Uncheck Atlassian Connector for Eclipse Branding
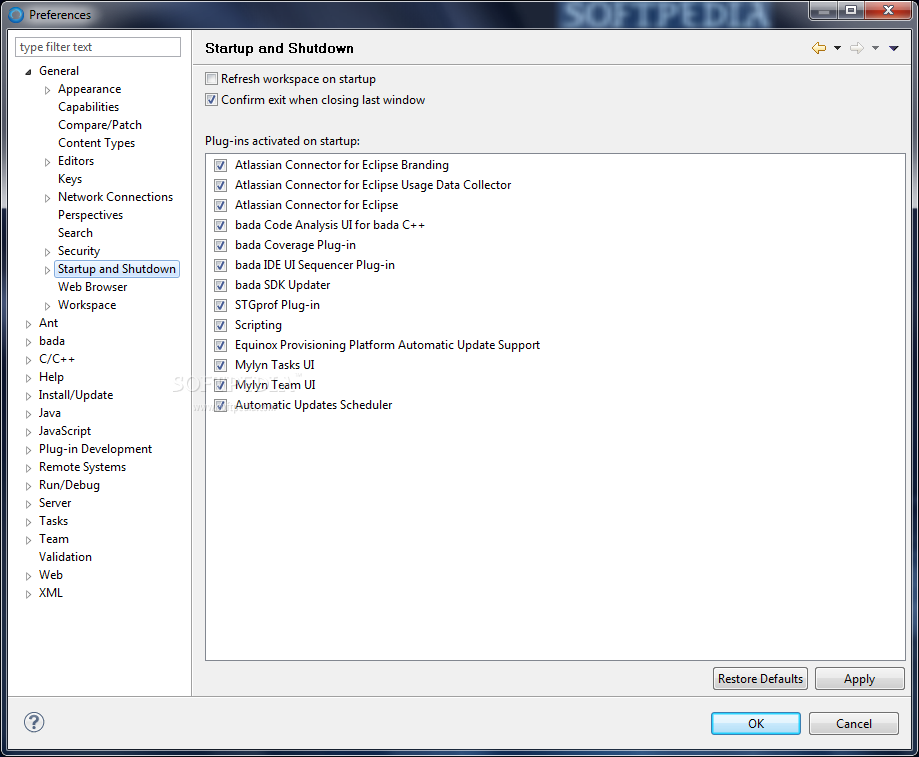This screenshot has height=757, width=919. 220,165
